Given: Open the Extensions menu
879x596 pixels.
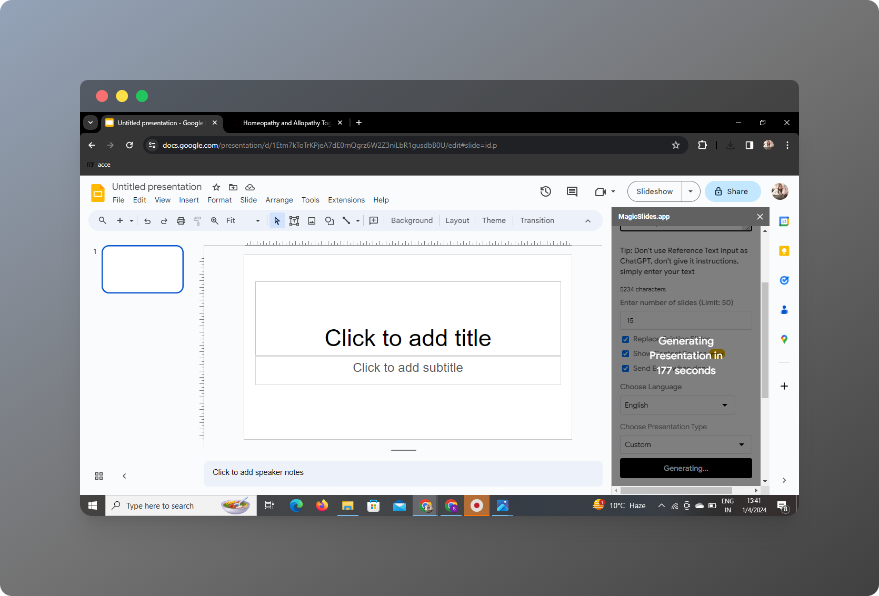Looking at the screenshot, I should [x=346, y=200].
